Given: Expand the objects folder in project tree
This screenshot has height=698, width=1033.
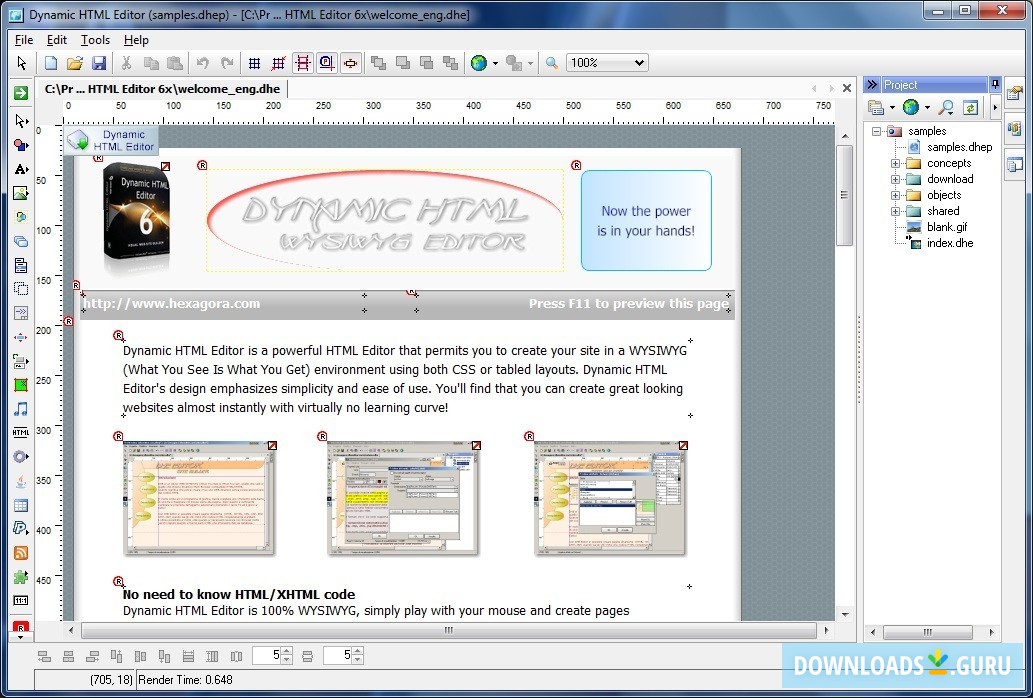Looking at the screenshot, I should coord(895,195).
